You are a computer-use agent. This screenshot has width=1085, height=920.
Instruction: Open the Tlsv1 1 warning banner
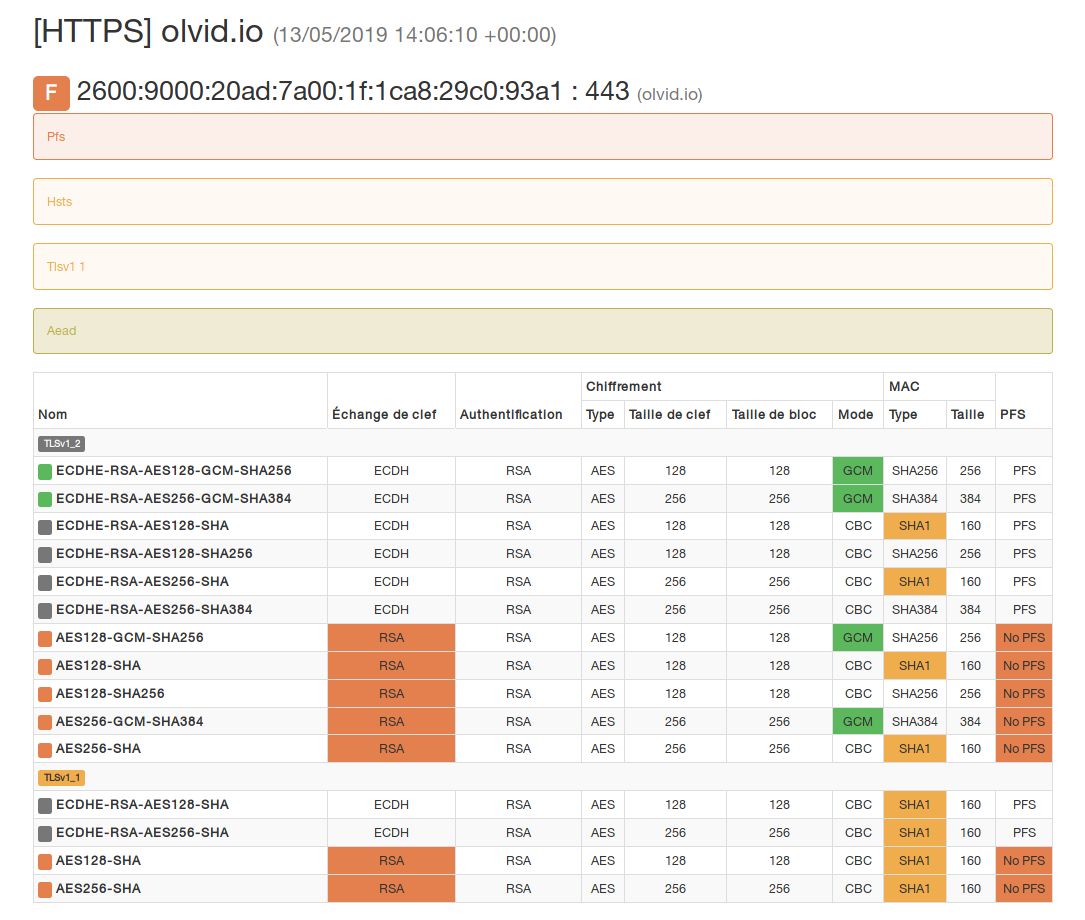click(x=542, y=266)
